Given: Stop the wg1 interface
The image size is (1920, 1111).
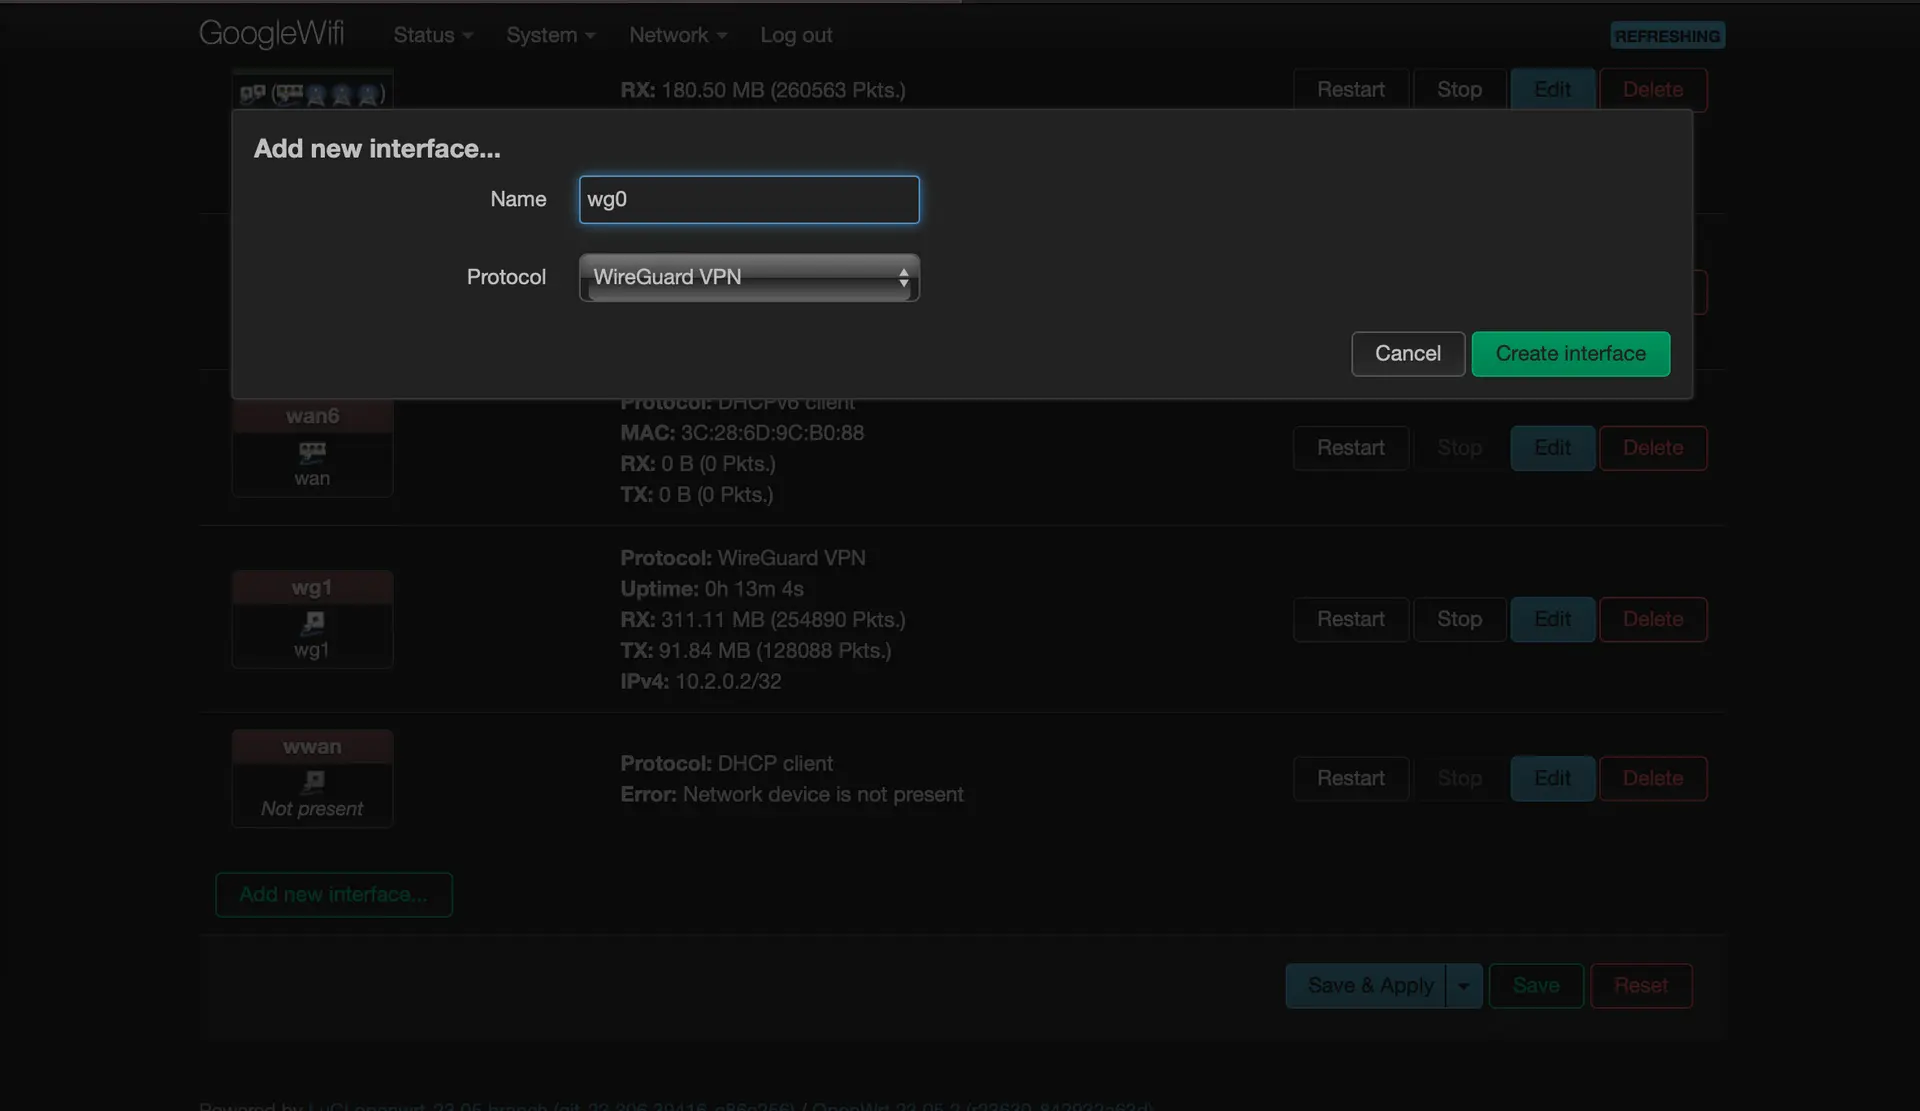Looking at the screenshot, I should coord(1459,619).
